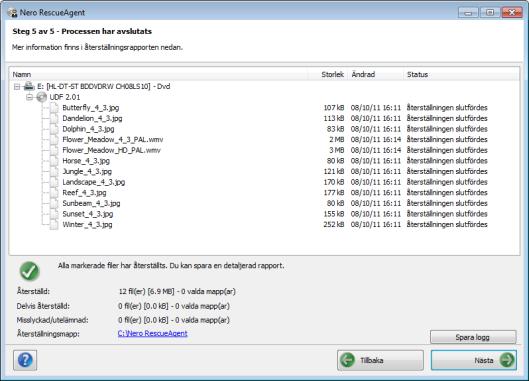
Task: Click the 08/10/11 16:11 date of Horse_4_3.jpg
Action: [376, 161]
